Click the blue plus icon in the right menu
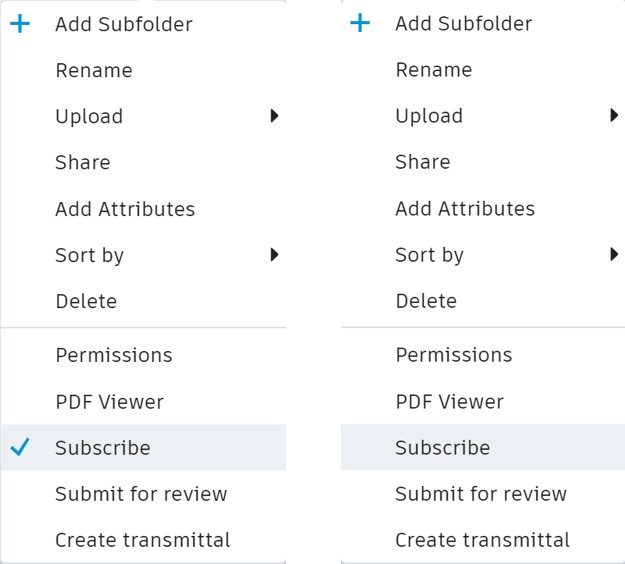Screen dimensions: 625x564 [360, 23]
